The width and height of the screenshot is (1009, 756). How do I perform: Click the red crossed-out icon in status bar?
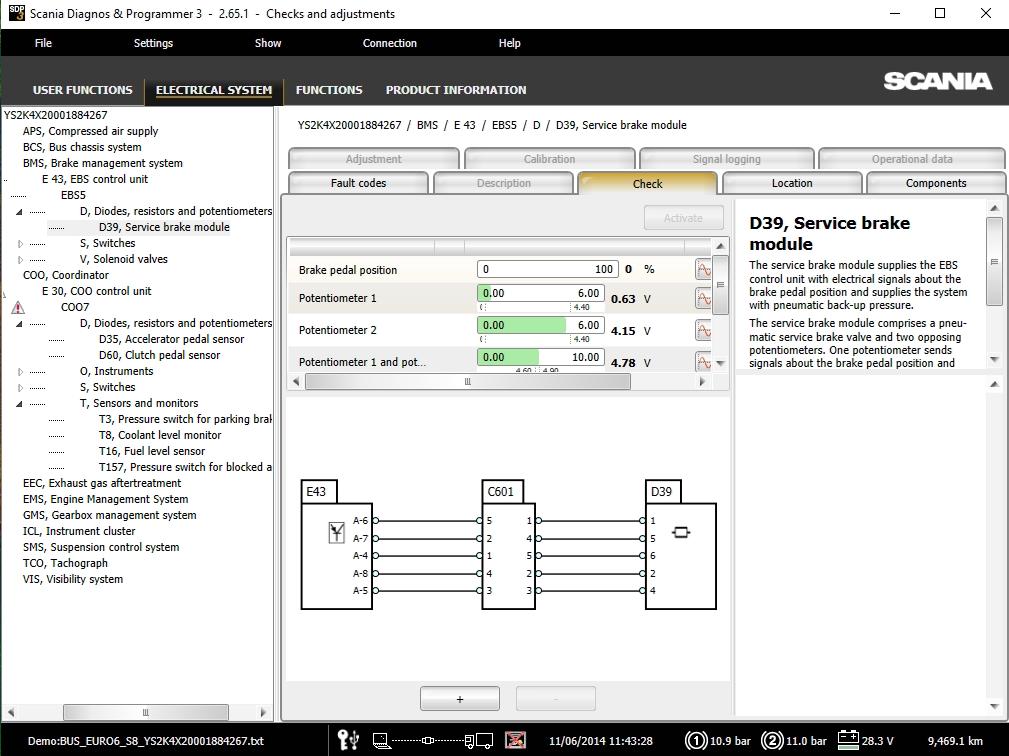(515, 740)
